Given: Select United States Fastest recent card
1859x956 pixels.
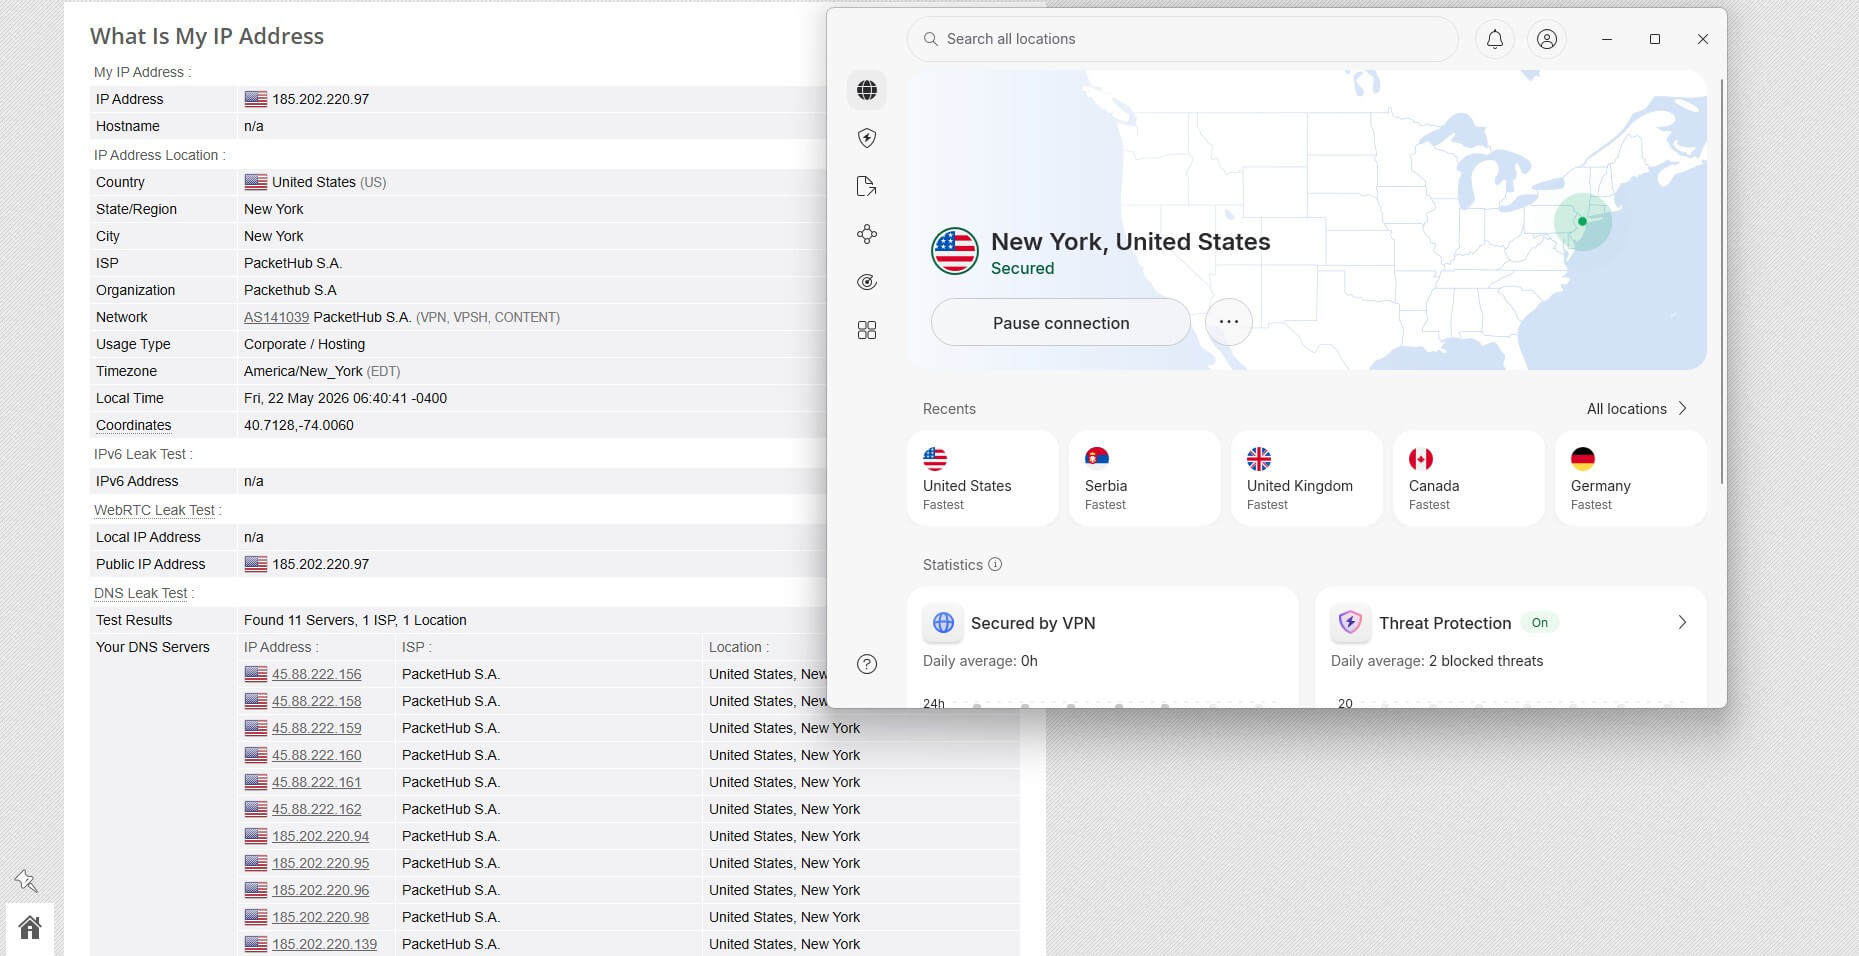Looking at the screenshot, I should pos(983,478).
